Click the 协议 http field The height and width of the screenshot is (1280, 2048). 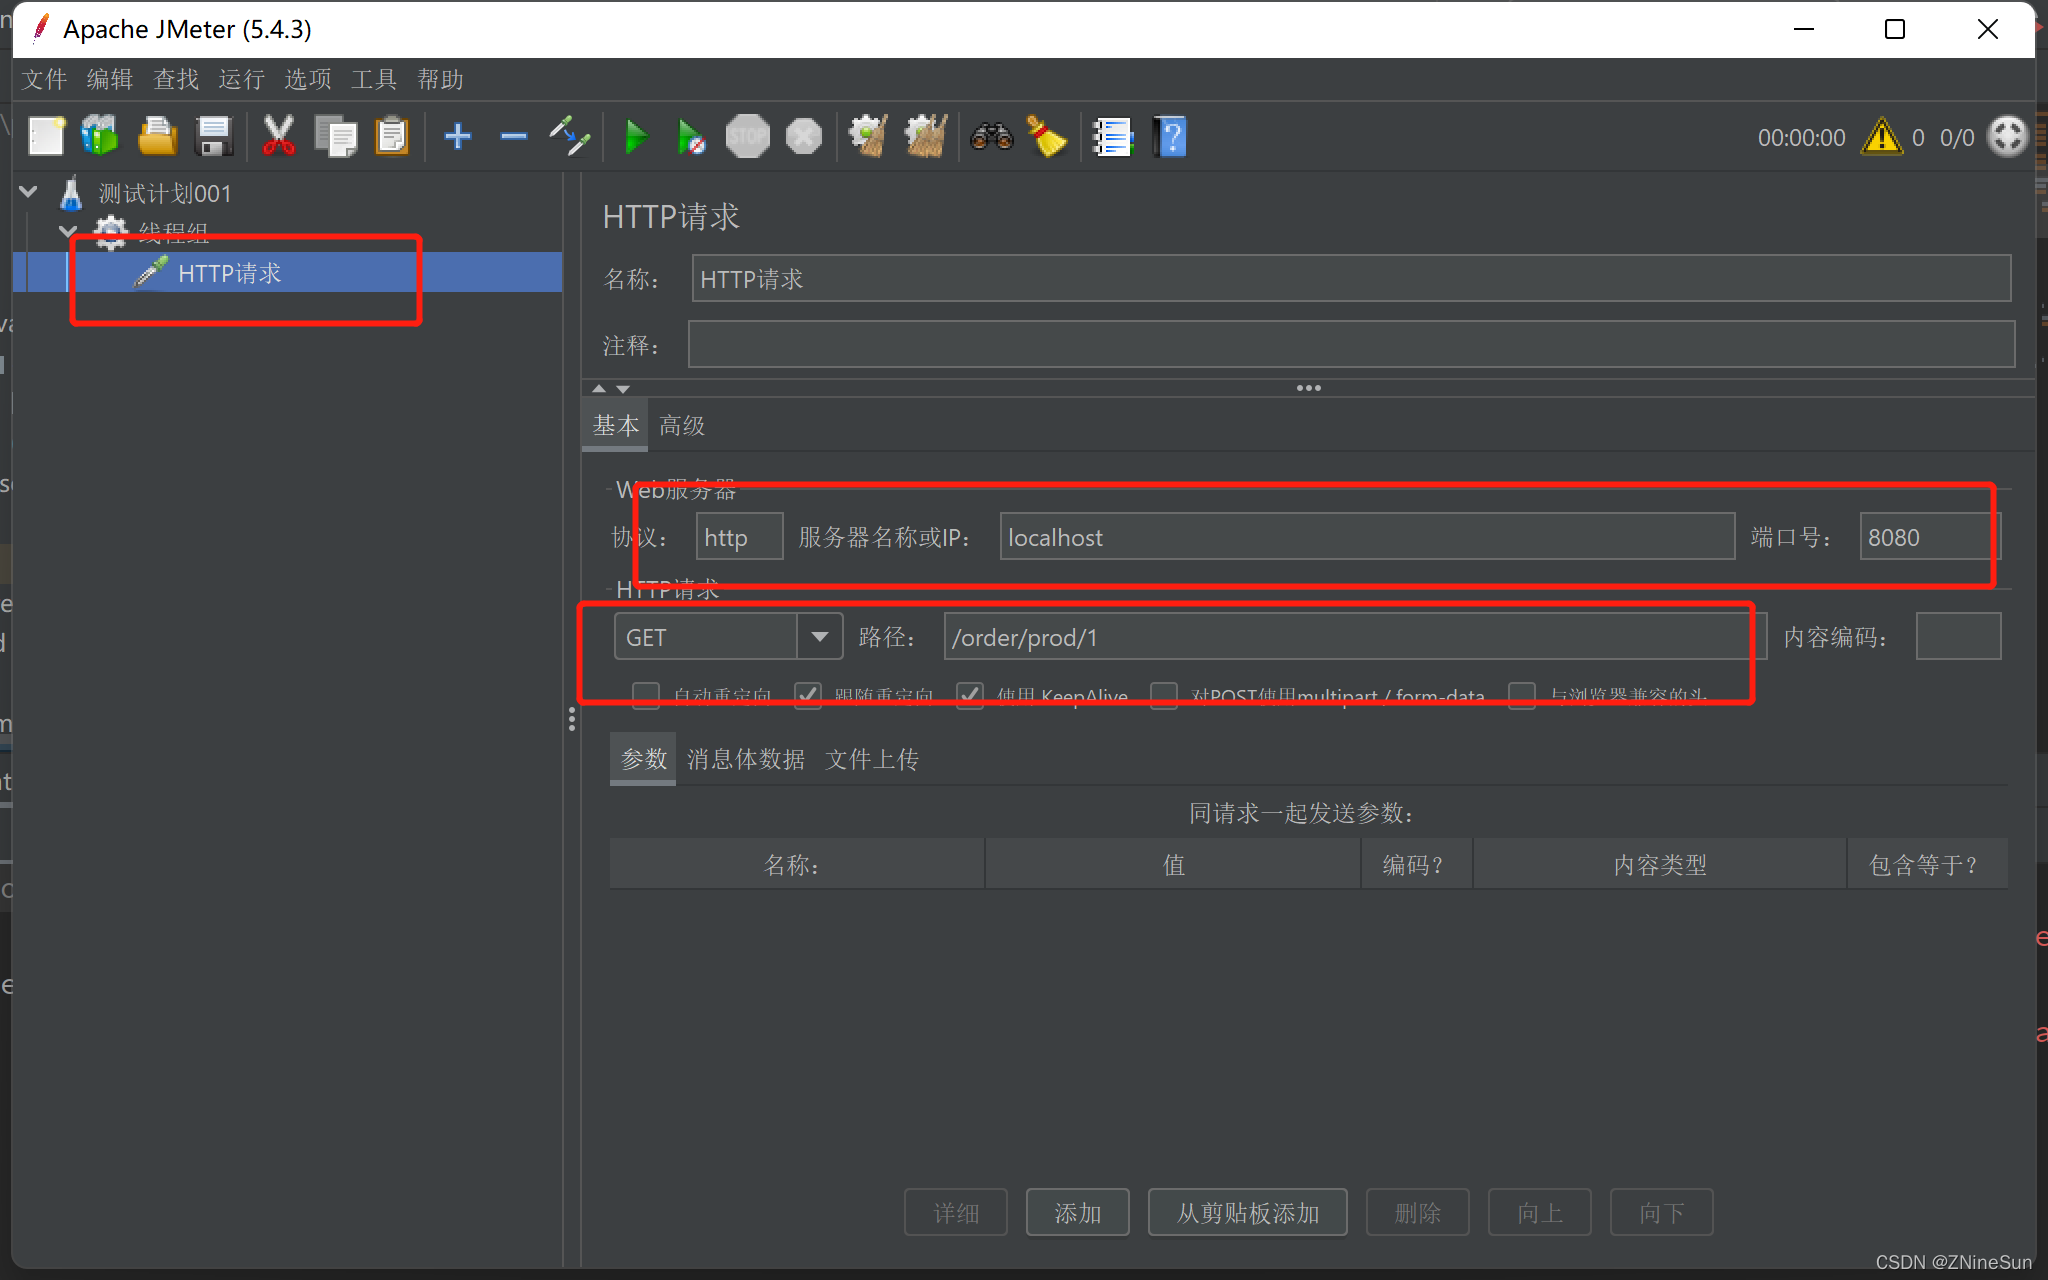pyautogui.click(x=739, y=537)
